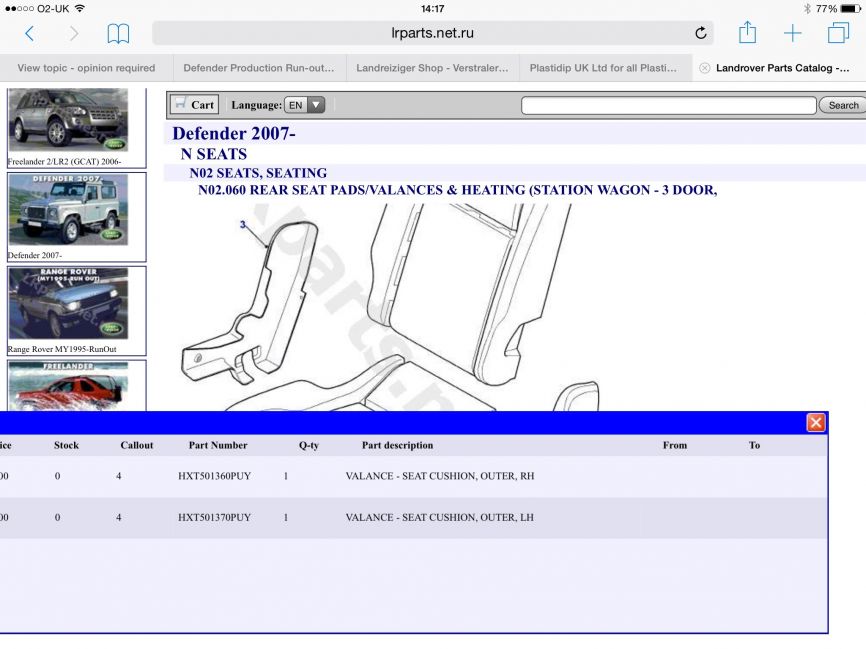Open the Safari share sheet icon
The image size is (866, 649).
(747, 32)
